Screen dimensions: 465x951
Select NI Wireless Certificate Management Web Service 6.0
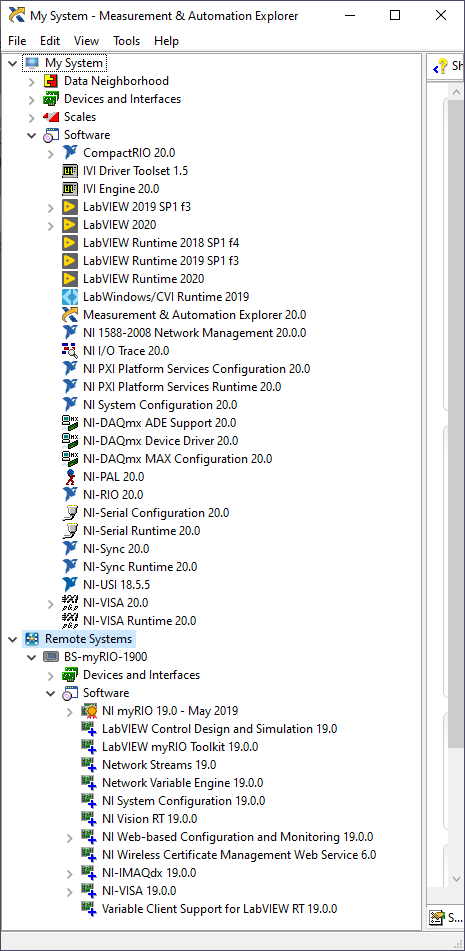coord(239,855)
